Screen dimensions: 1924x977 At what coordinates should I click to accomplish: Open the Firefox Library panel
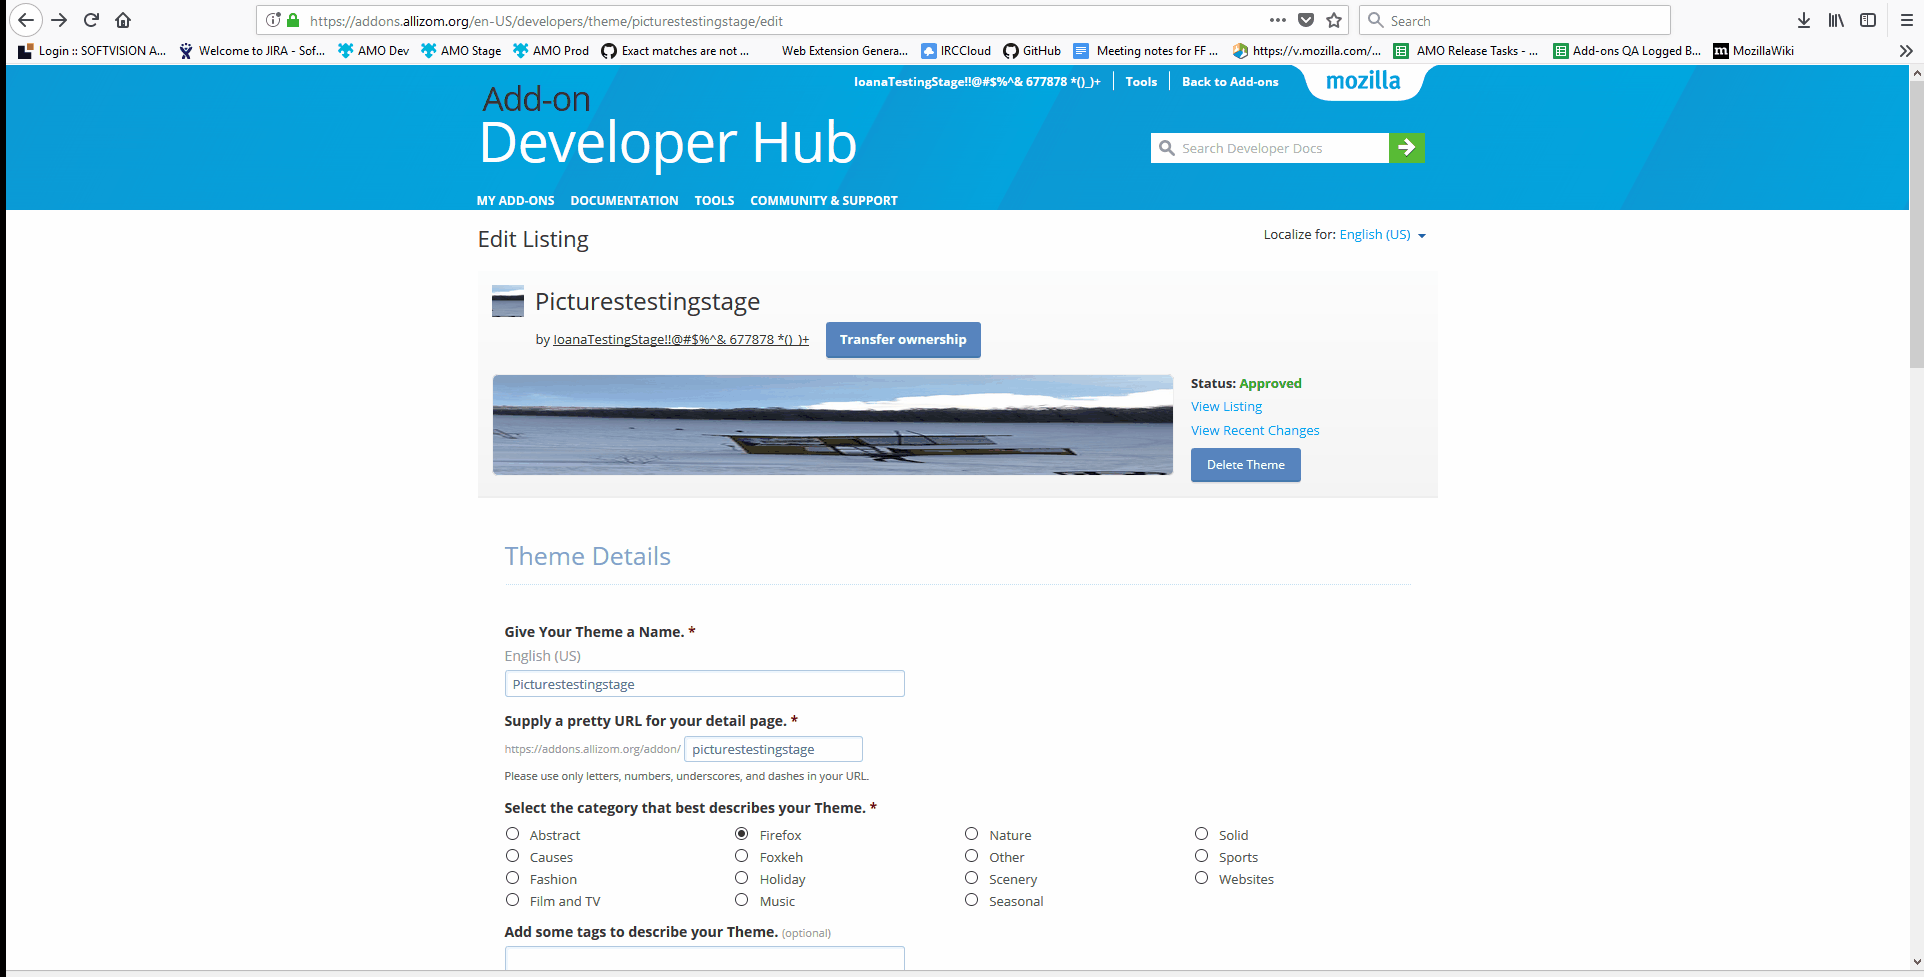tap(1835, 20)
